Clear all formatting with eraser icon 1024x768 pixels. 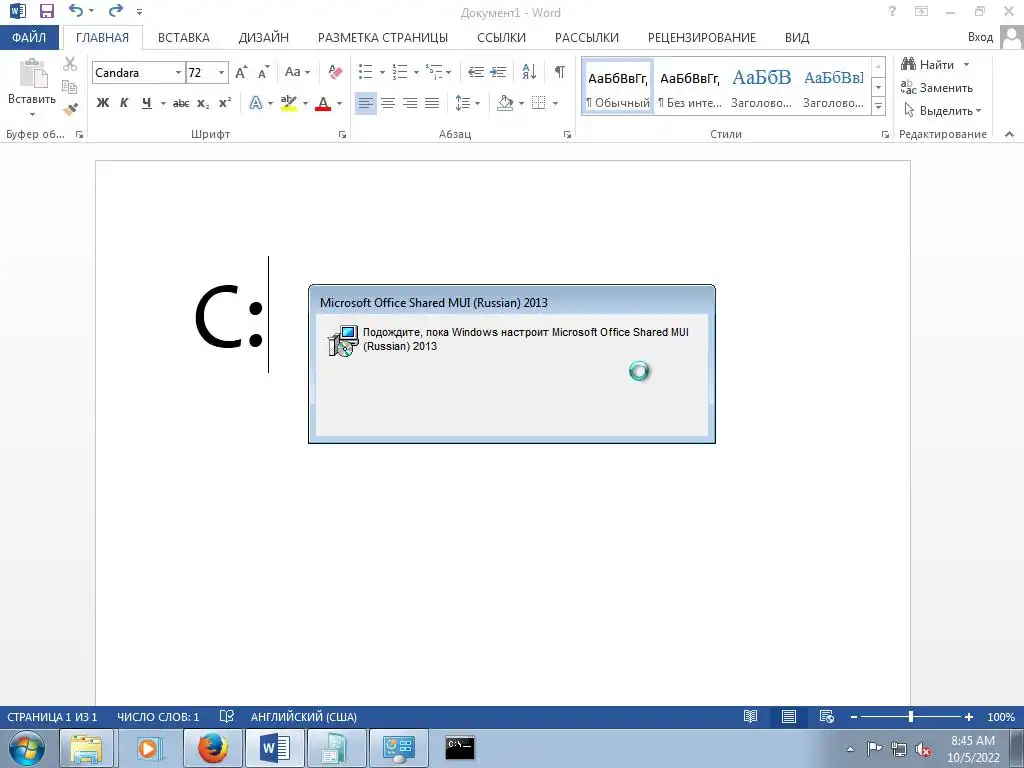(336, 72)
